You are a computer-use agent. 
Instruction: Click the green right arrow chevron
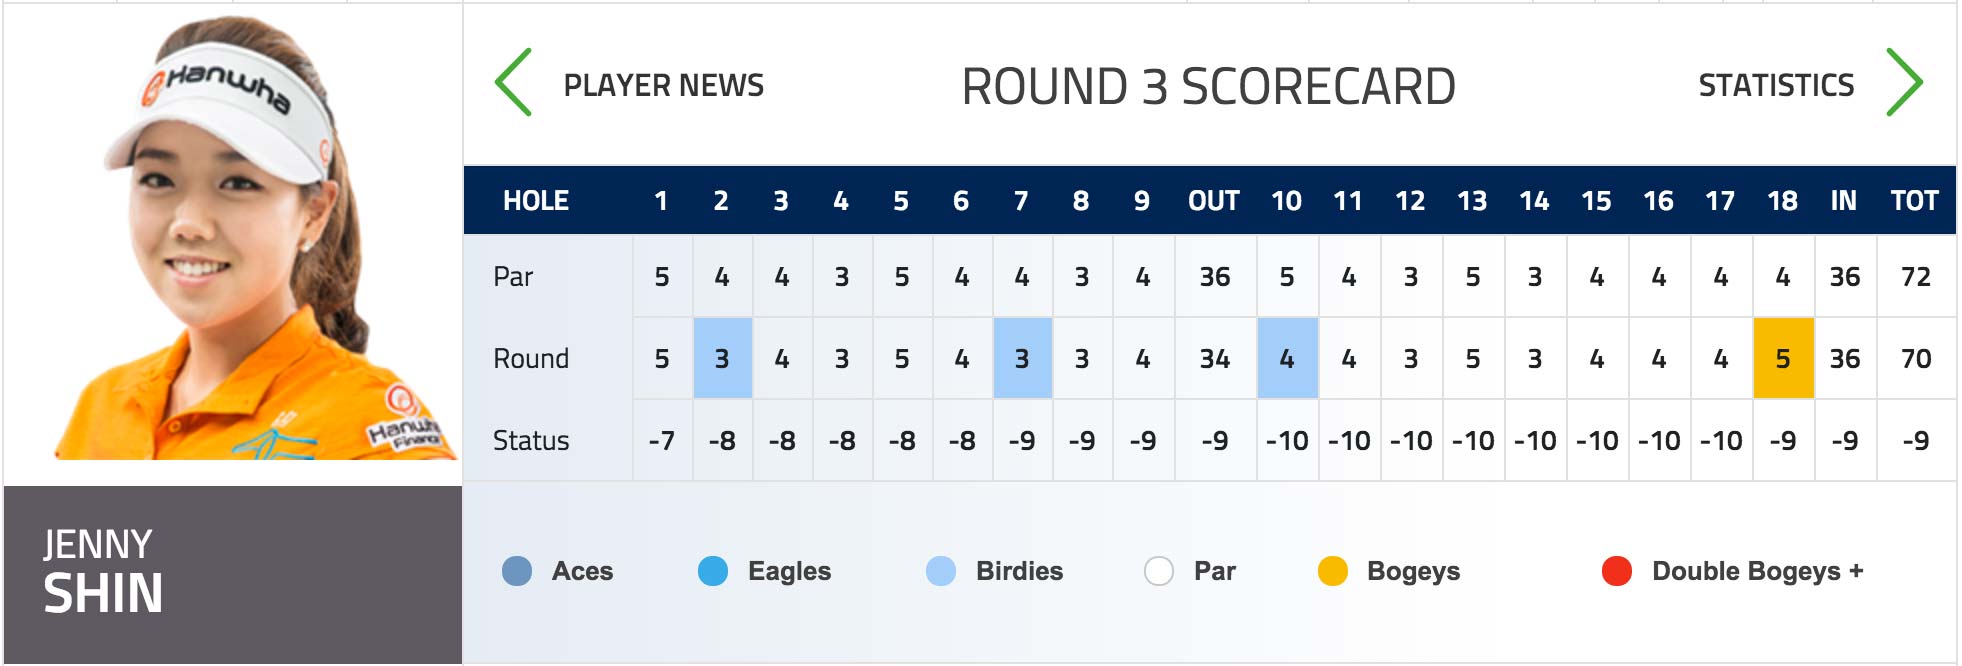click(1904, 83)
